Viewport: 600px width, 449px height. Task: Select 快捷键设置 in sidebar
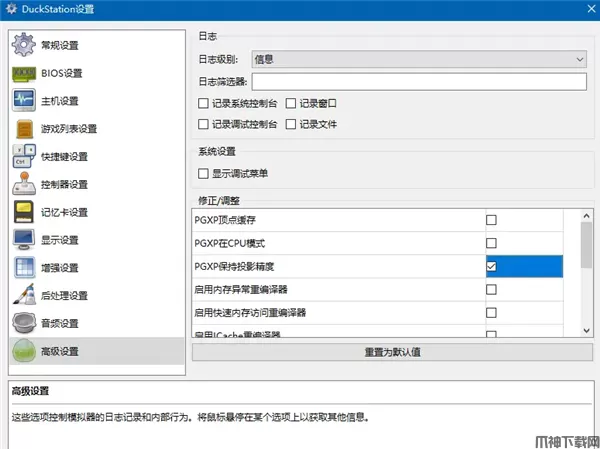[x=97, y=157]
